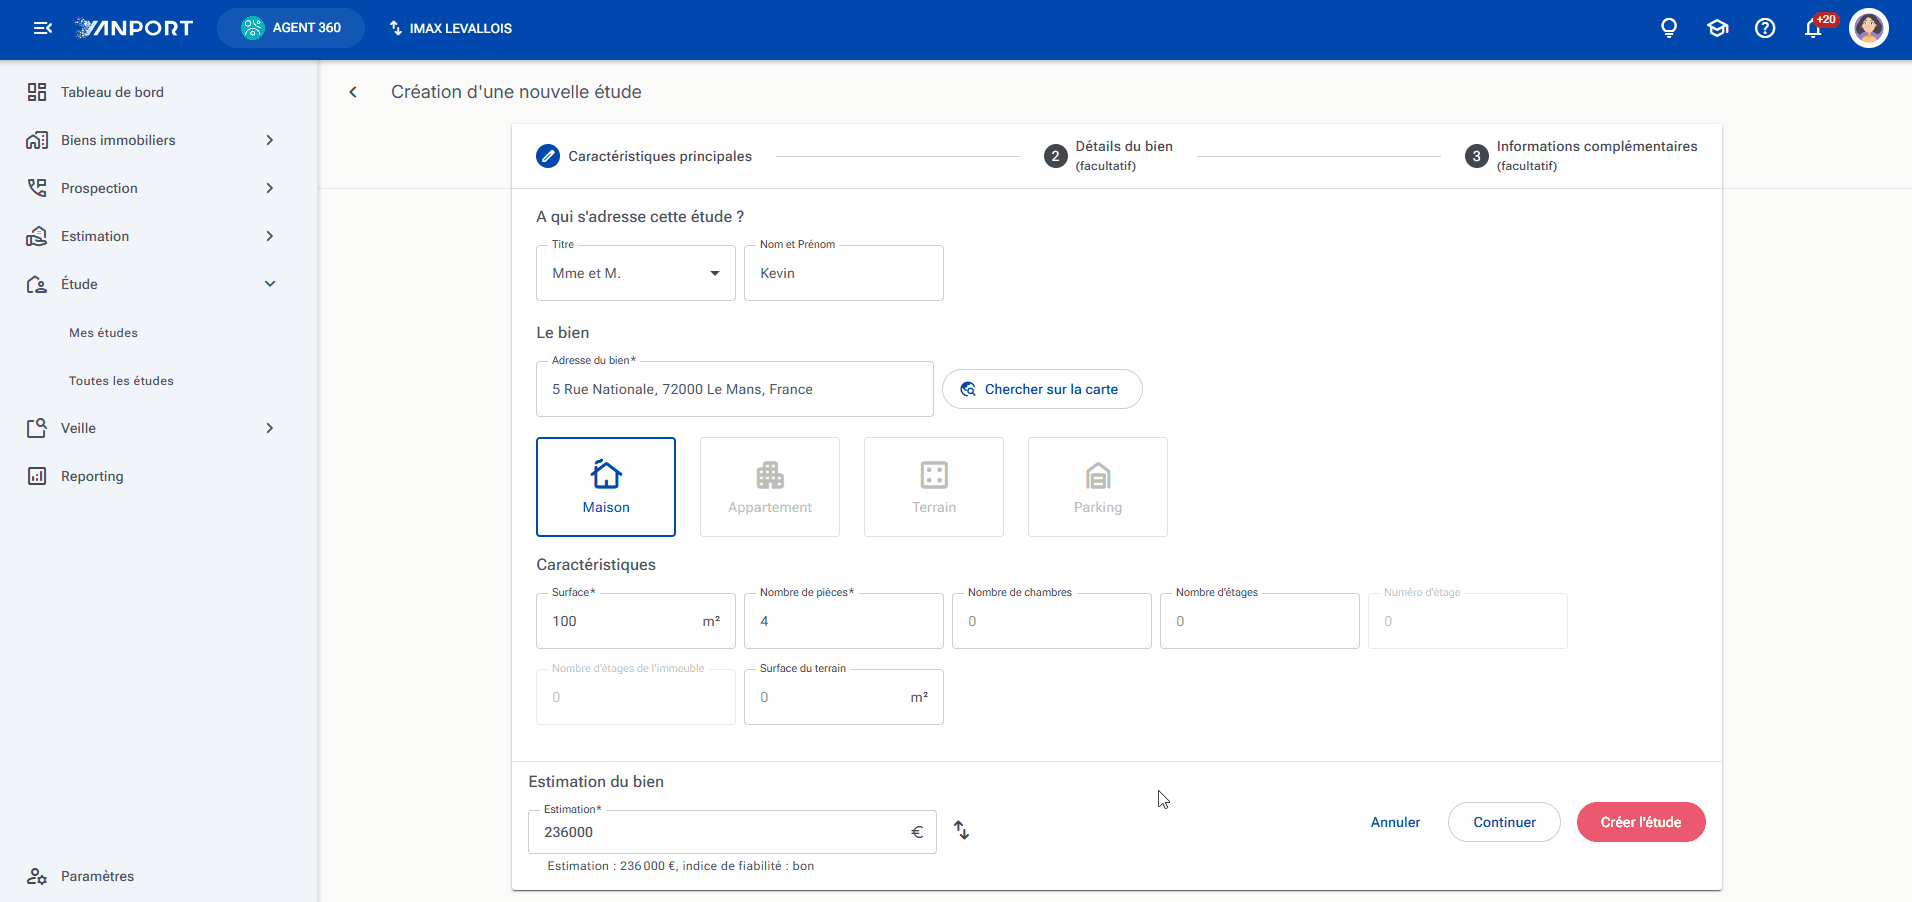Open the notifications bell with +20 badge
Image resolution: width=1912 pixels, height=902 pixels.
click(1814, 28)
